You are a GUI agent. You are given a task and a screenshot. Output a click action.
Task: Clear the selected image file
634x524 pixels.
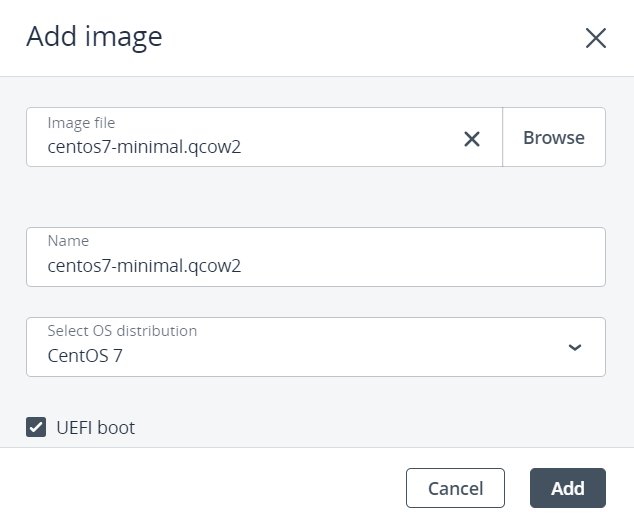point(472,139)
